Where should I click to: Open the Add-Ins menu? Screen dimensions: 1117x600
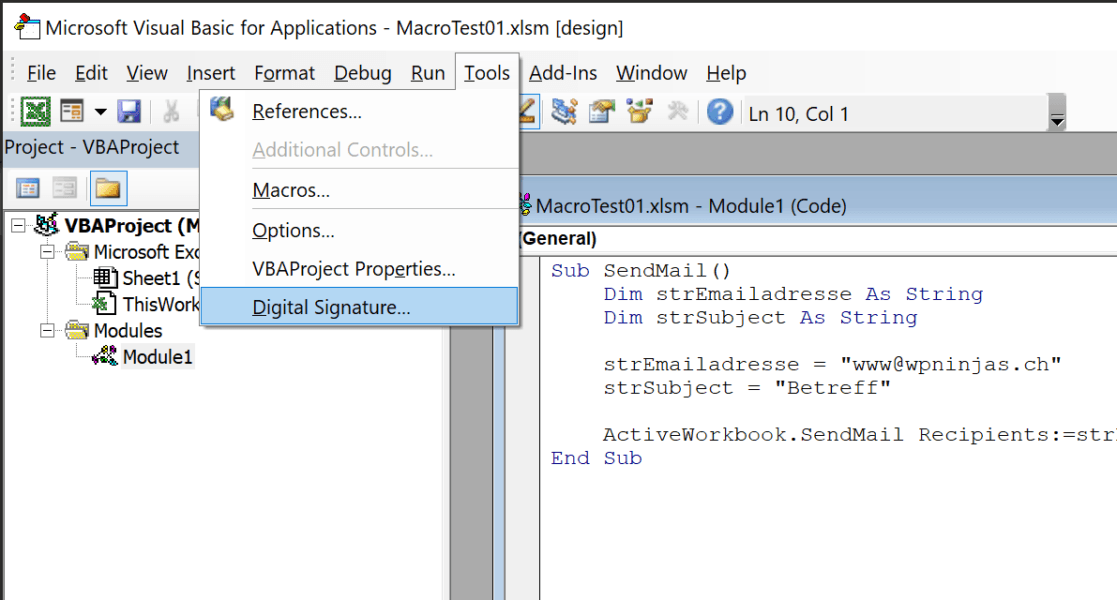[563, 73]
